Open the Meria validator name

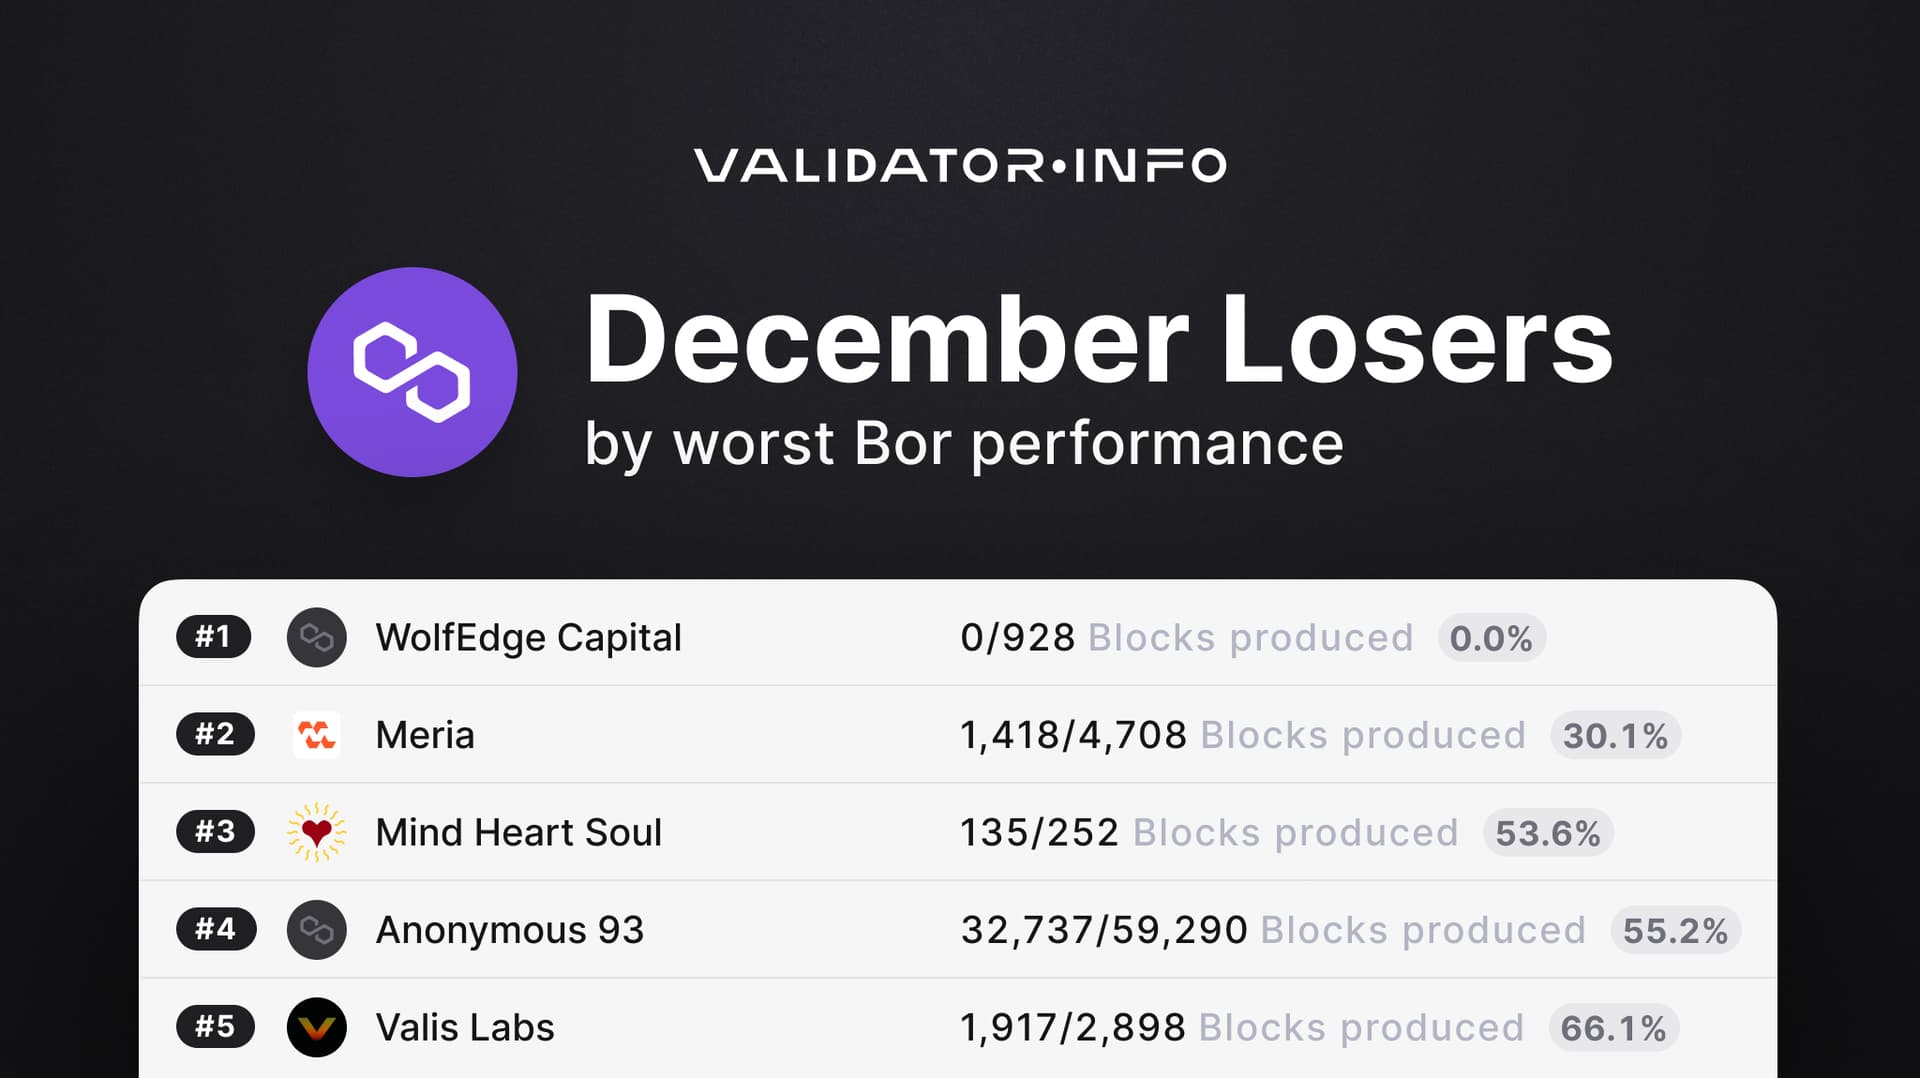425,735
